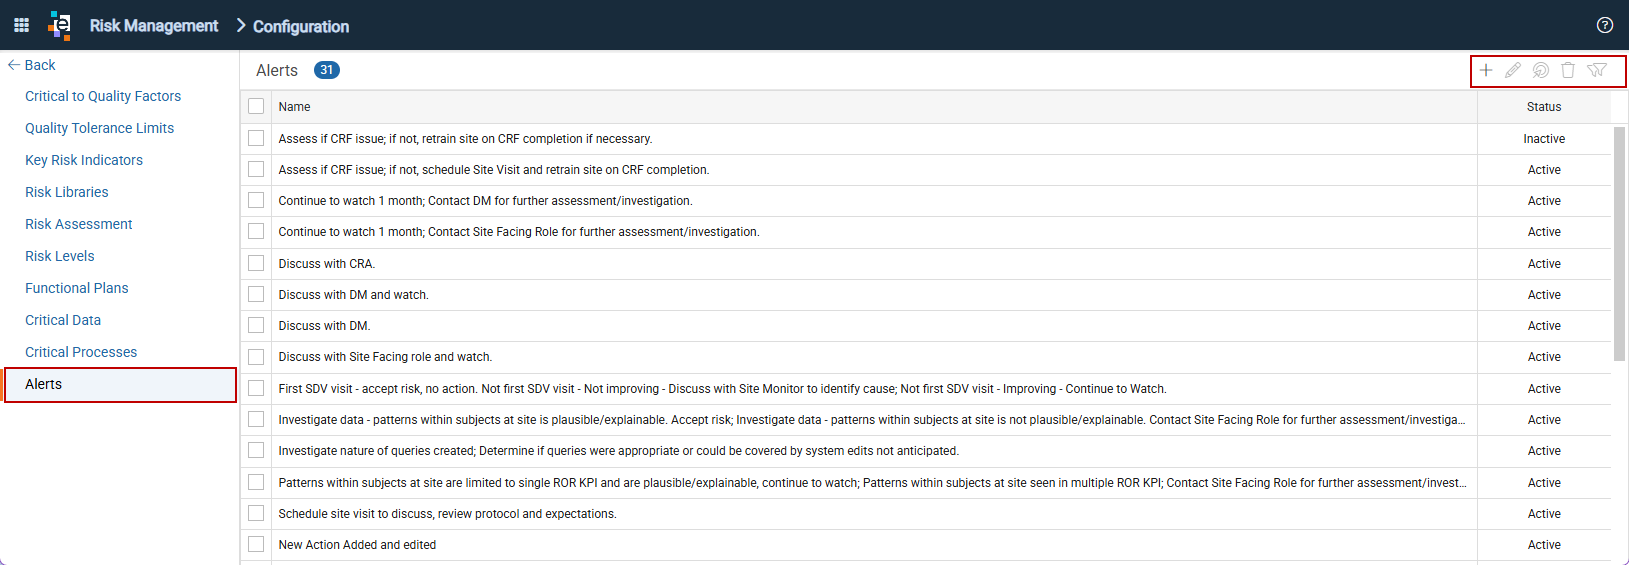Check the box for Discuss with CRA

click(x=256, y=263)
